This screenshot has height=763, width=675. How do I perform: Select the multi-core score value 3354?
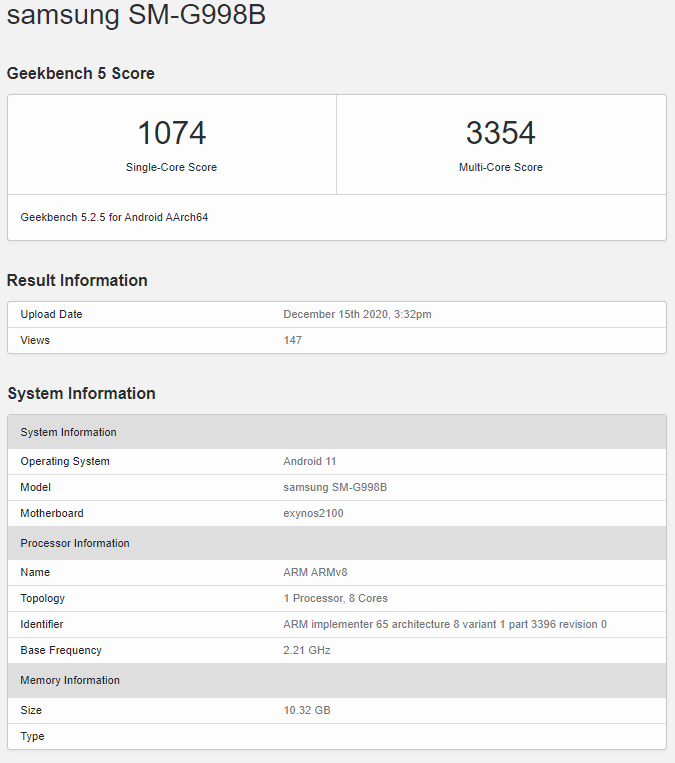(x=500, y=133)
